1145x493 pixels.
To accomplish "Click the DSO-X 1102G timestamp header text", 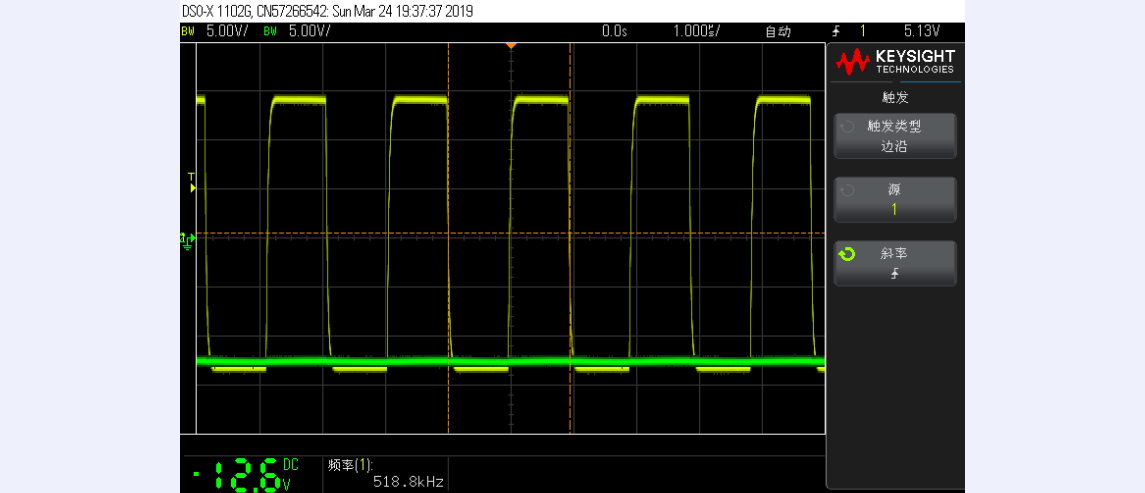I will 327,12.
